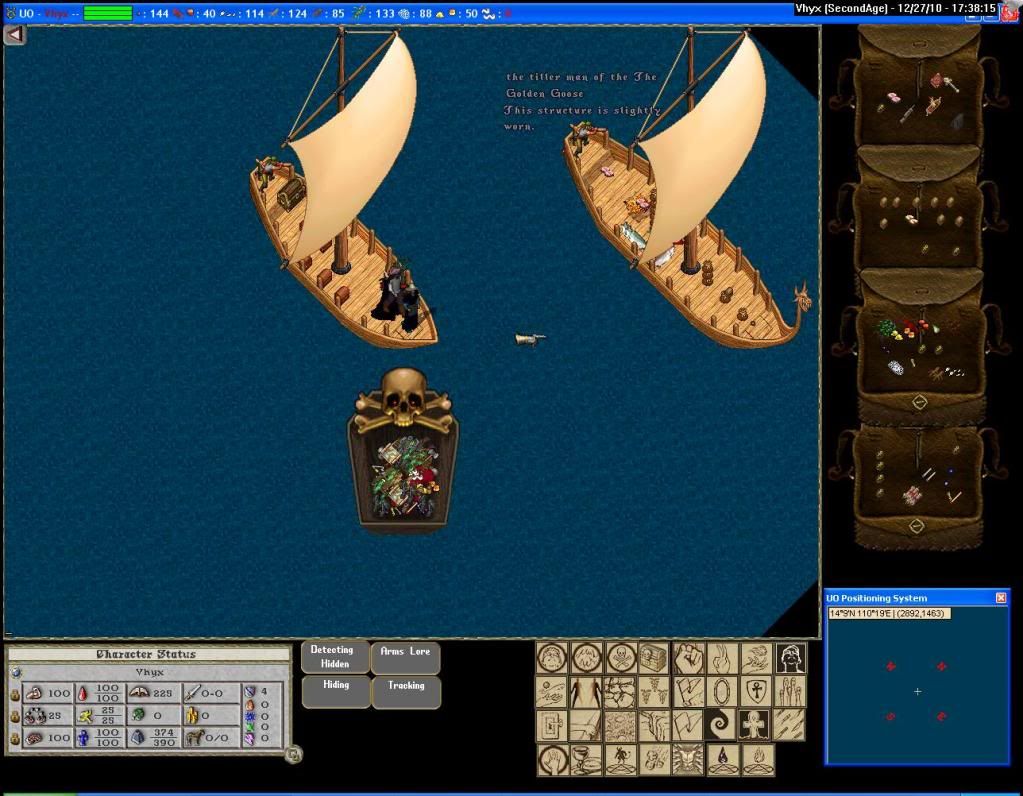This screenshot has width=1023, height=796.
Task: Use the Detecting Hidden skill button
Action: pos(335,657)
